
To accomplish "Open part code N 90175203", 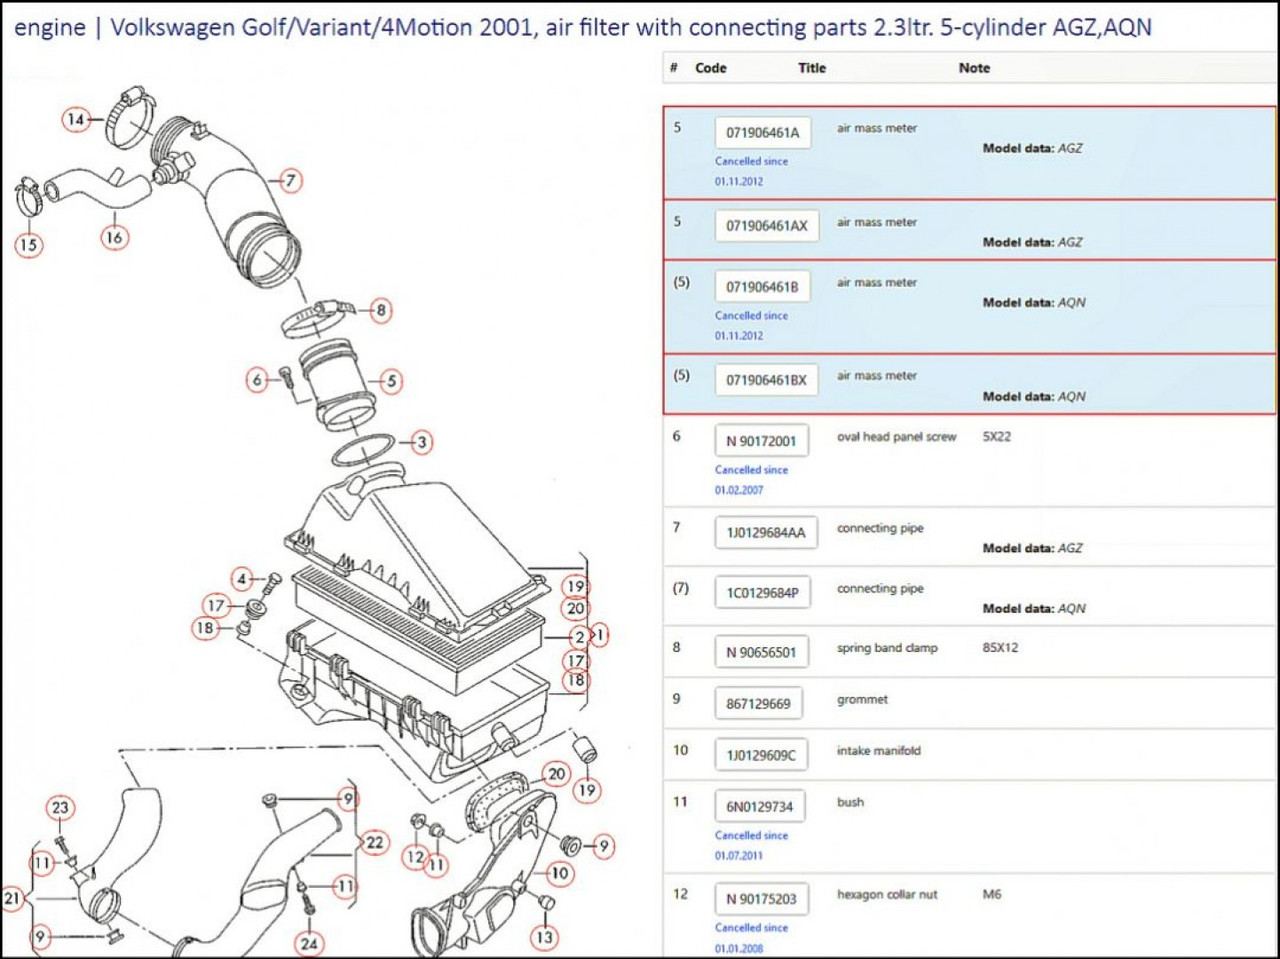I will coord(762,899).
